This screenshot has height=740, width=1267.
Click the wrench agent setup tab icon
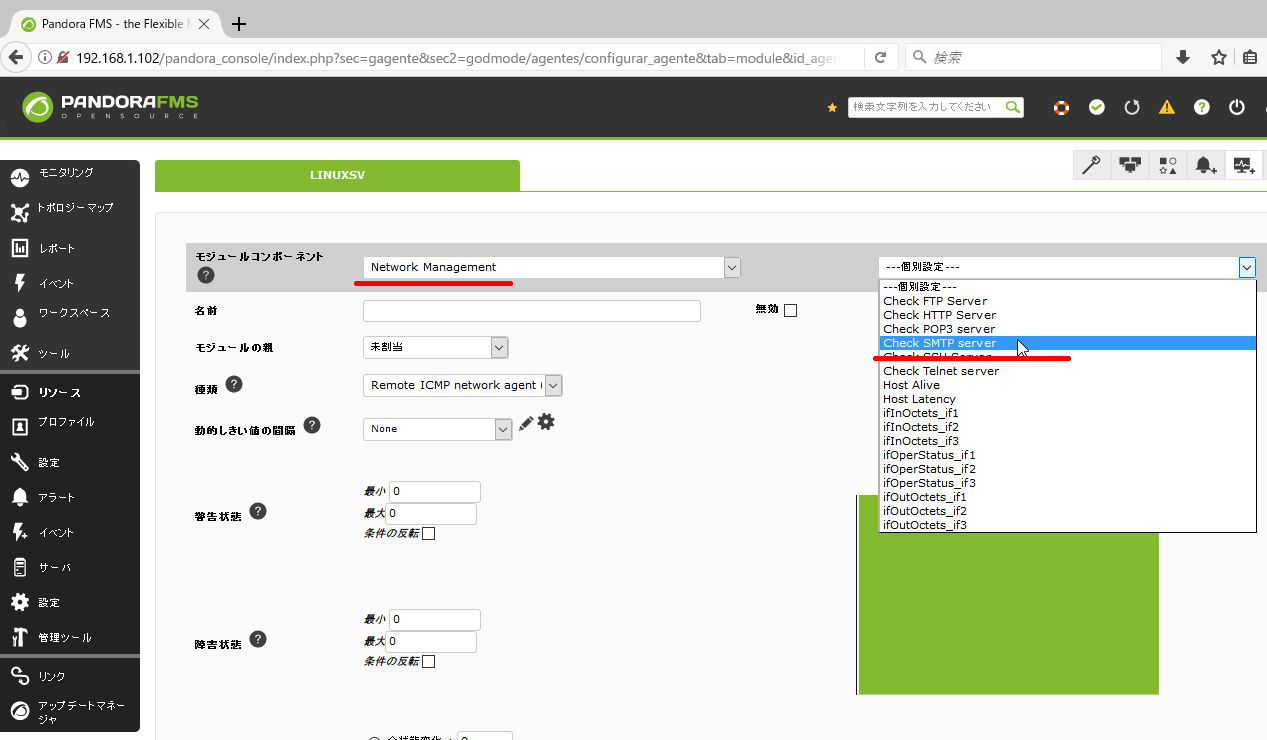tap(1091, 165)
